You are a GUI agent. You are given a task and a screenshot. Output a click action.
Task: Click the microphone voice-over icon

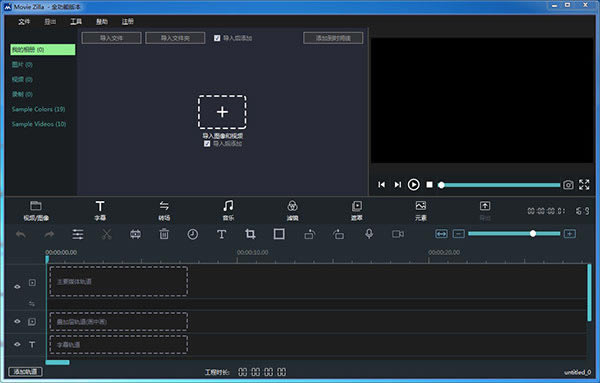click(x=369, y=234)
